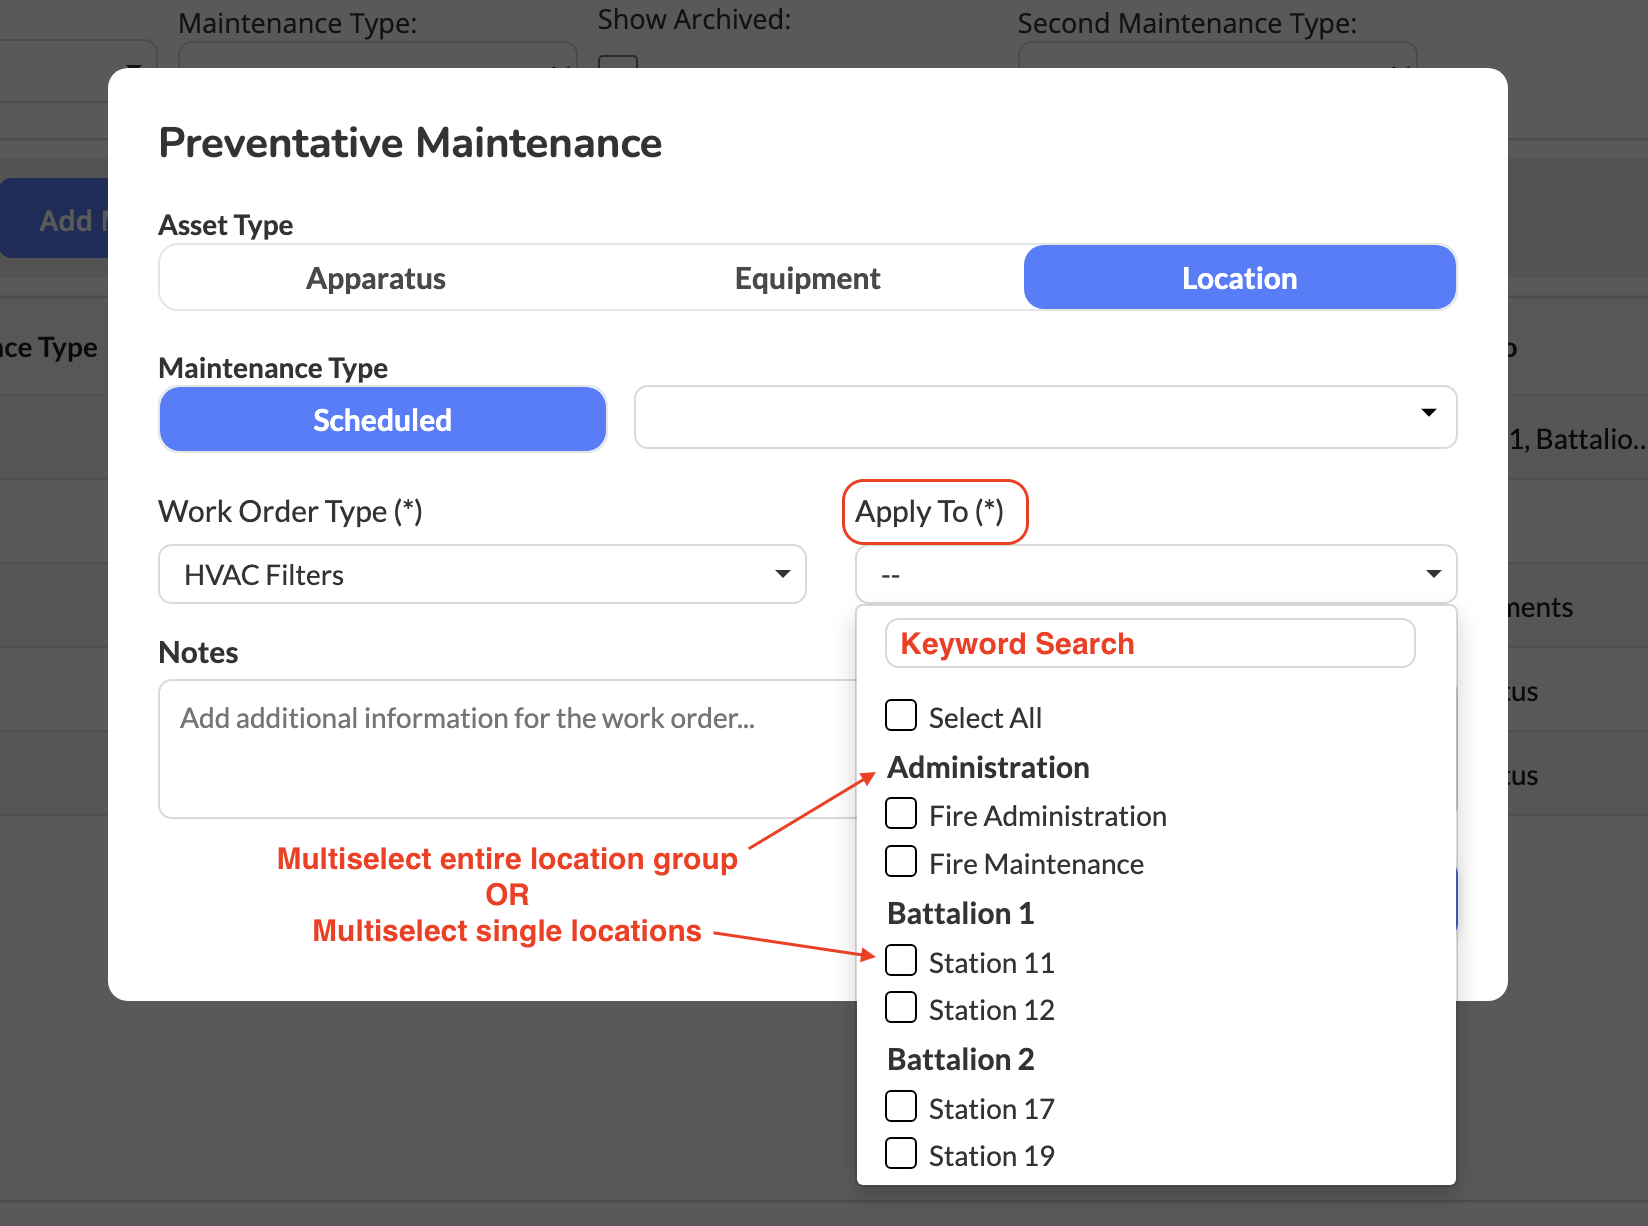Viewport: 1648px width, 1226px height.
Task: Open the HVAC Filters work order dropdown
Action: point(482,574)
